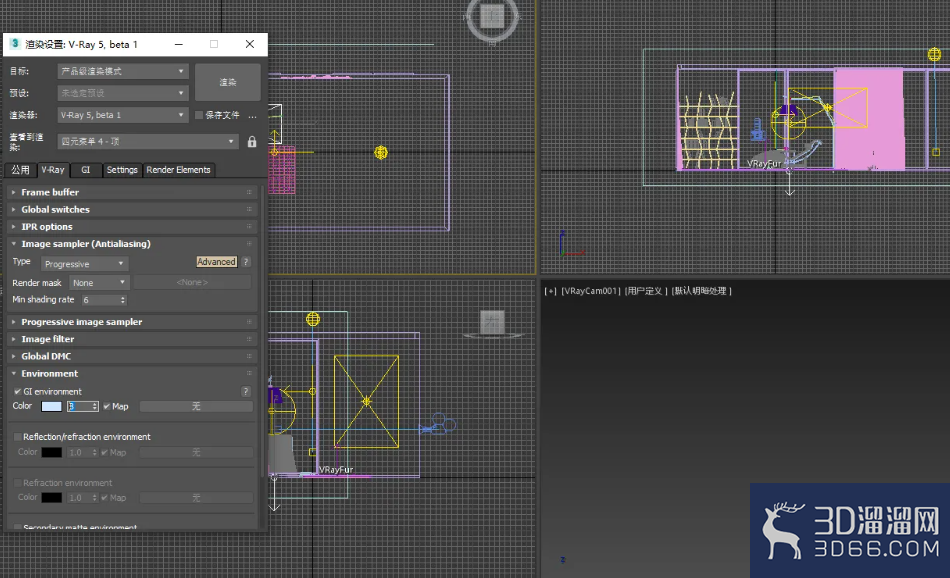
Task: Uncheck the GI environment checkbox
Action: (x=18, y=391)
